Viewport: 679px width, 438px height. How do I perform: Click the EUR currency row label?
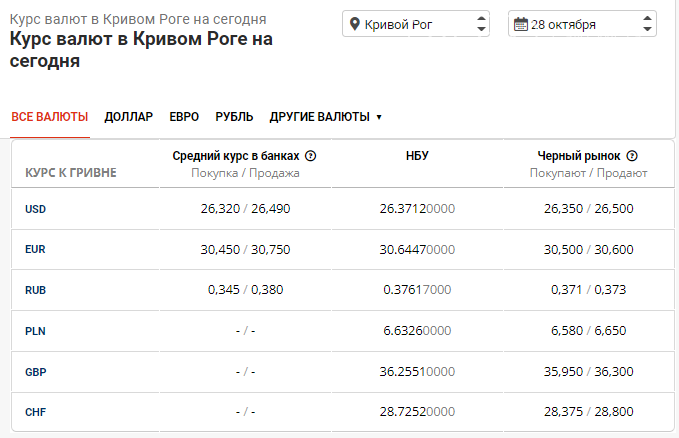click(36, 250)
